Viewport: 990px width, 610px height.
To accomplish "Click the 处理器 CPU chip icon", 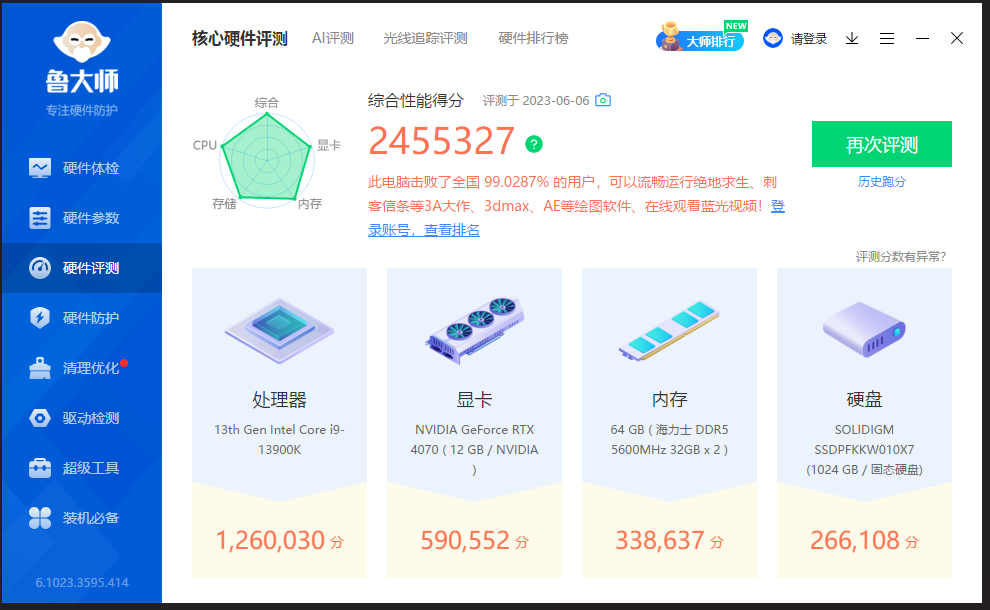I will pyautogui.click(x=279, y=330).
